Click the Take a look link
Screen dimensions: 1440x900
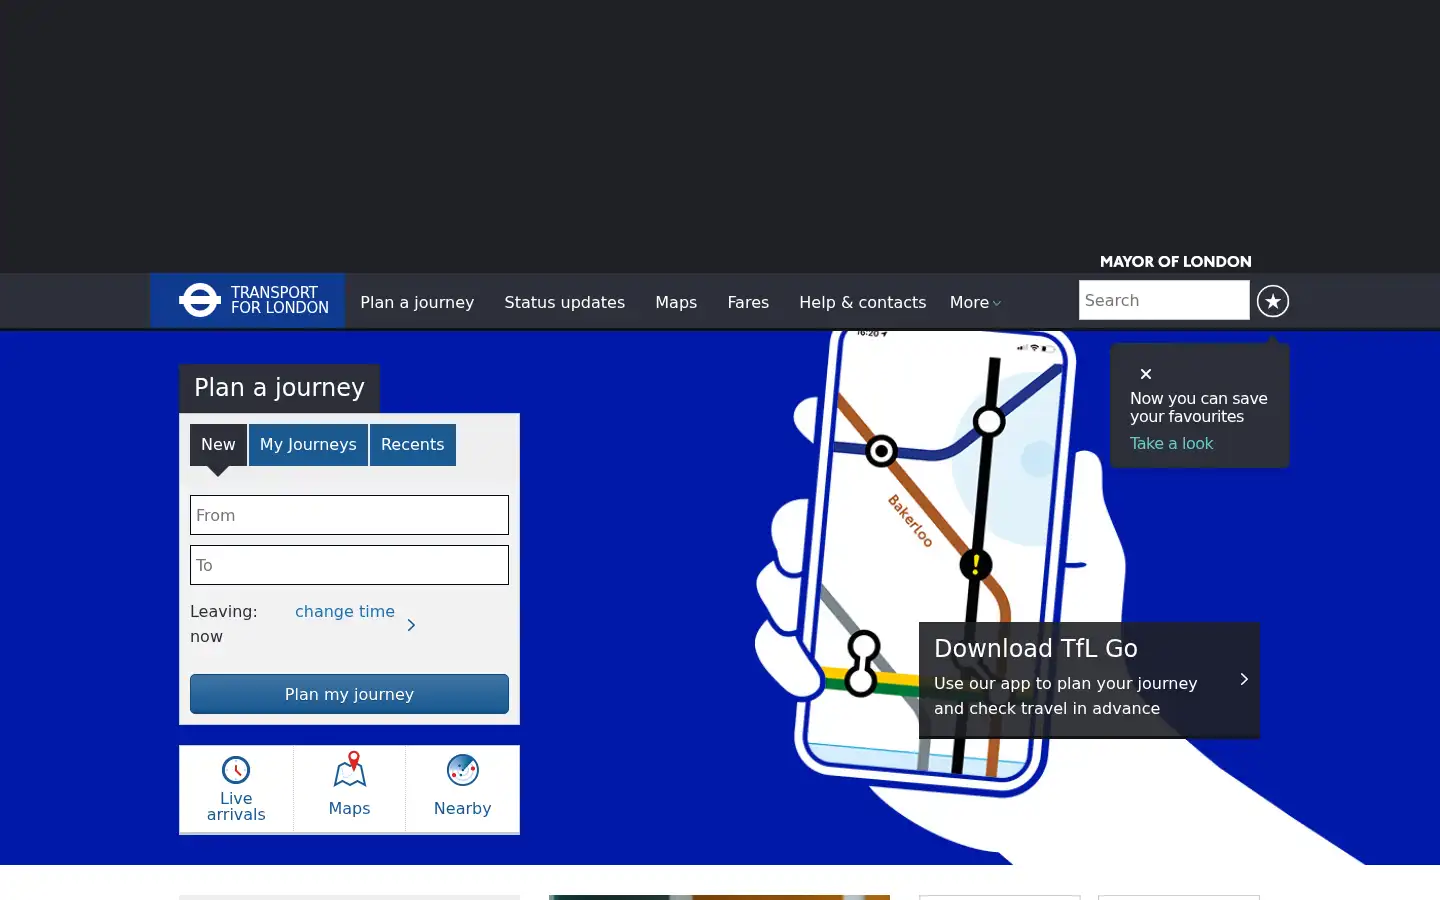click(x=1171, y=443)
